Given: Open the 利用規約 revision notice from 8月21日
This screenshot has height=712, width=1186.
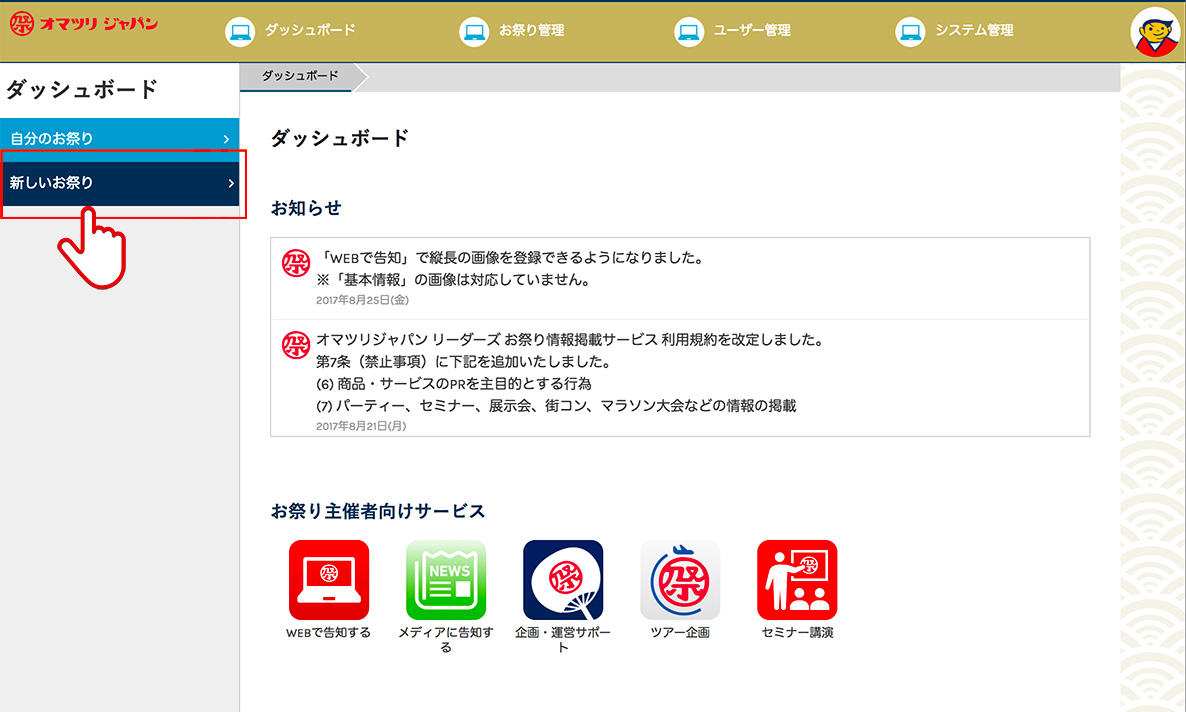Looking at the screenshot, I should pos(568,341).
